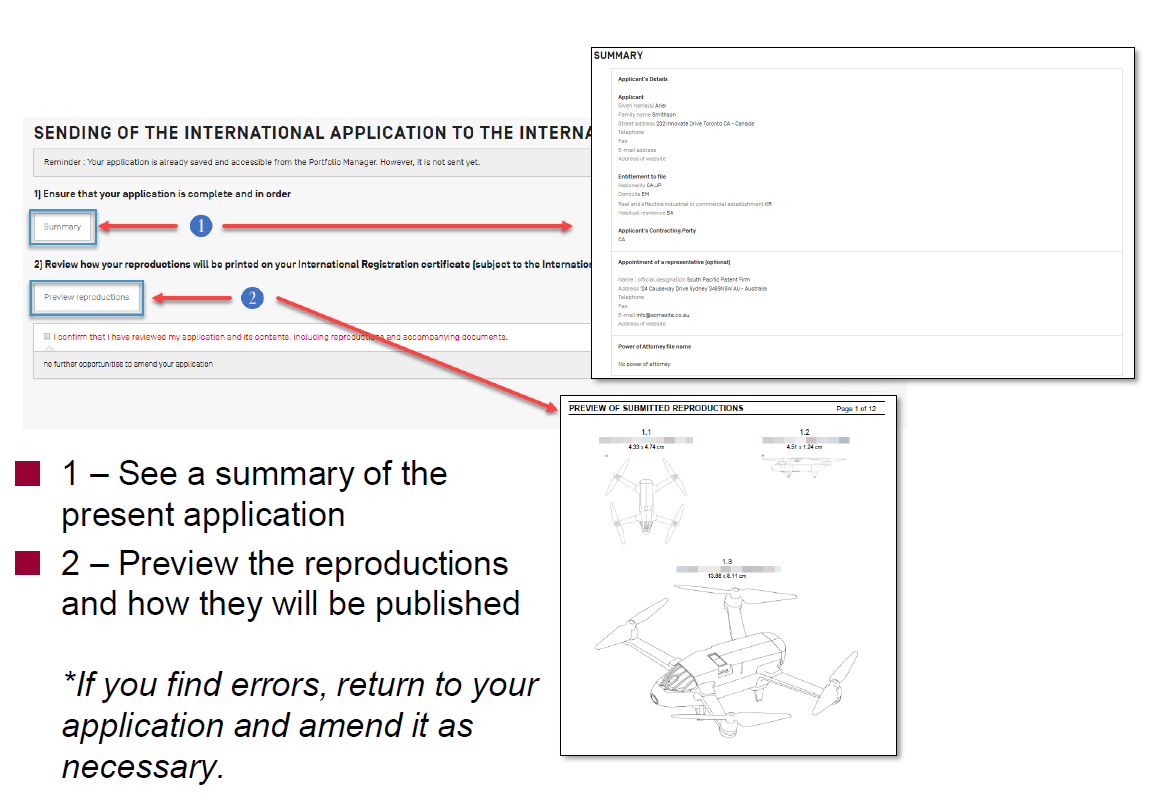Click the first maroon square bullet
Viewport: 1154px width, 804px height.
(x=27, y=473)
